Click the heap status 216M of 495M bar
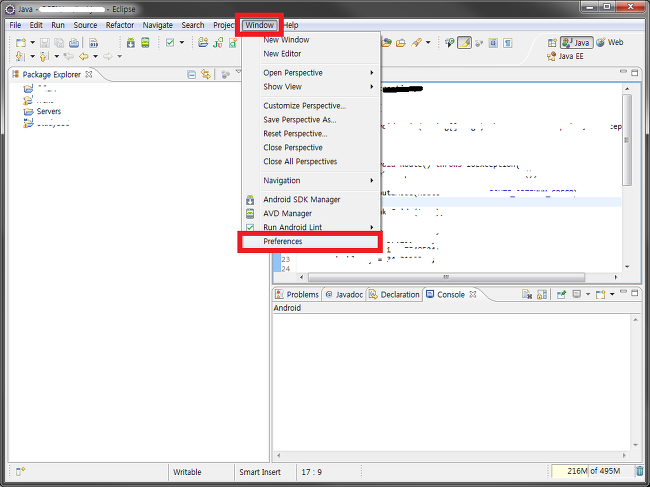The image size is (650, 487). [x=592, y=471]
